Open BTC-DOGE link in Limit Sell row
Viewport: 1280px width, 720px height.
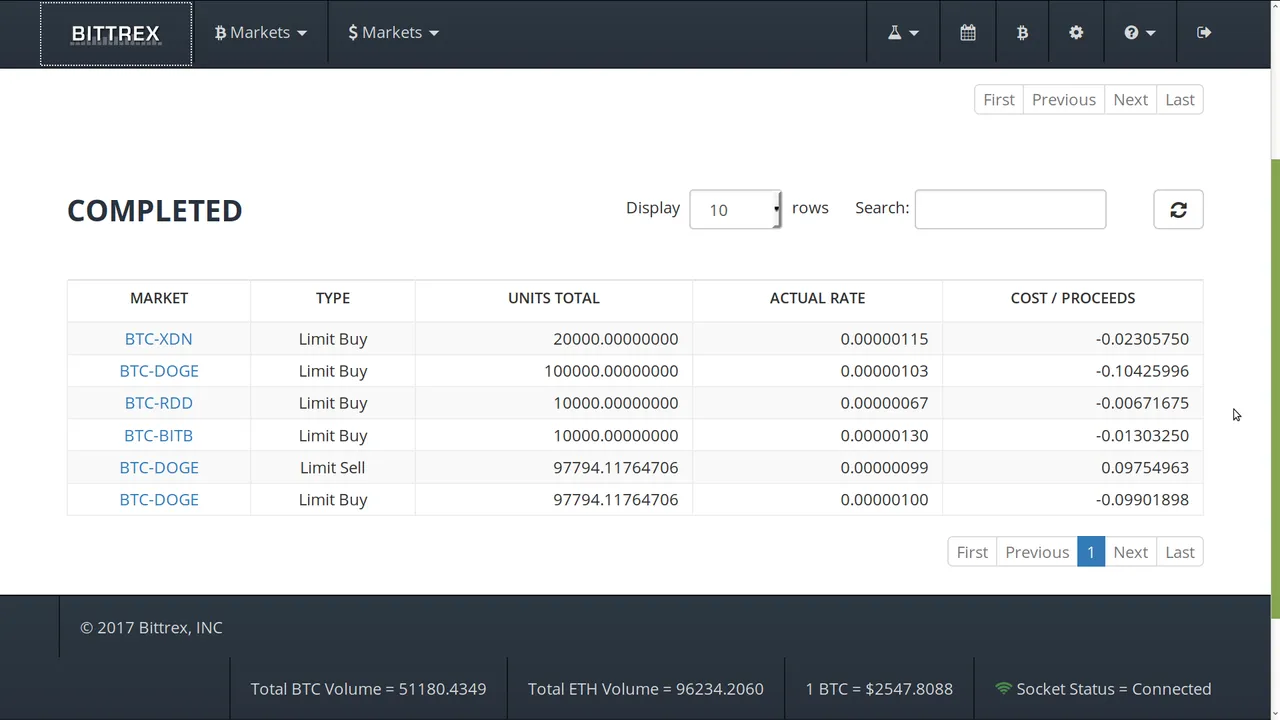(x=159, y=468)
